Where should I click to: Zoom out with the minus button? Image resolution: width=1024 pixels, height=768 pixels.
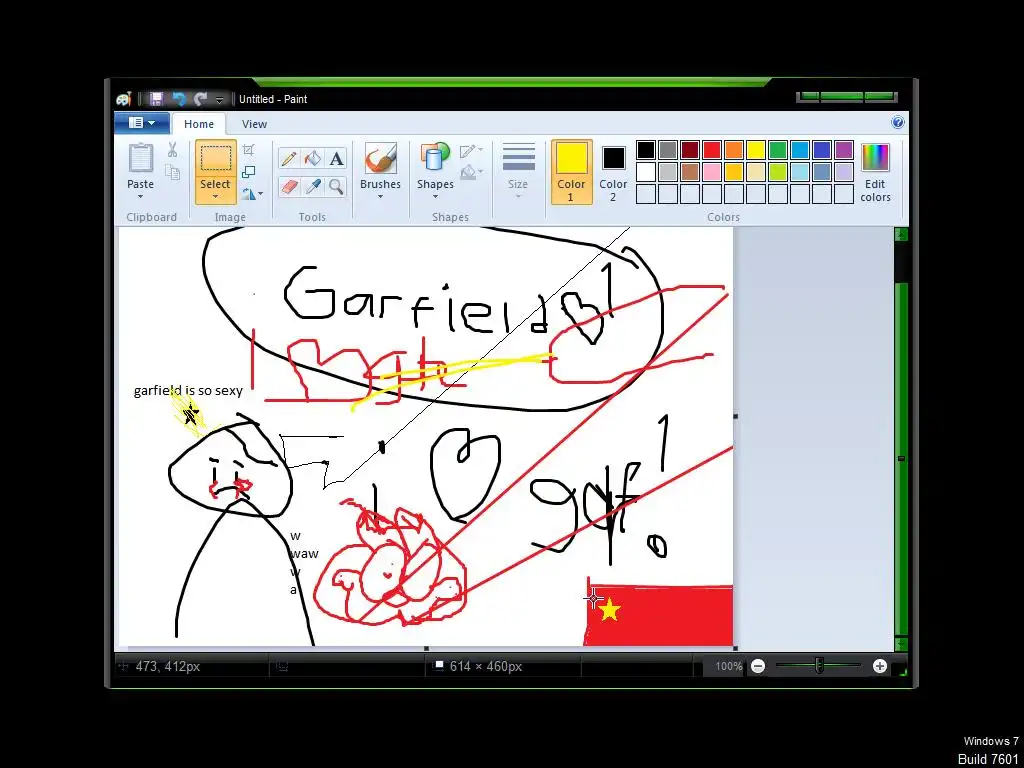tap(758, 666)
